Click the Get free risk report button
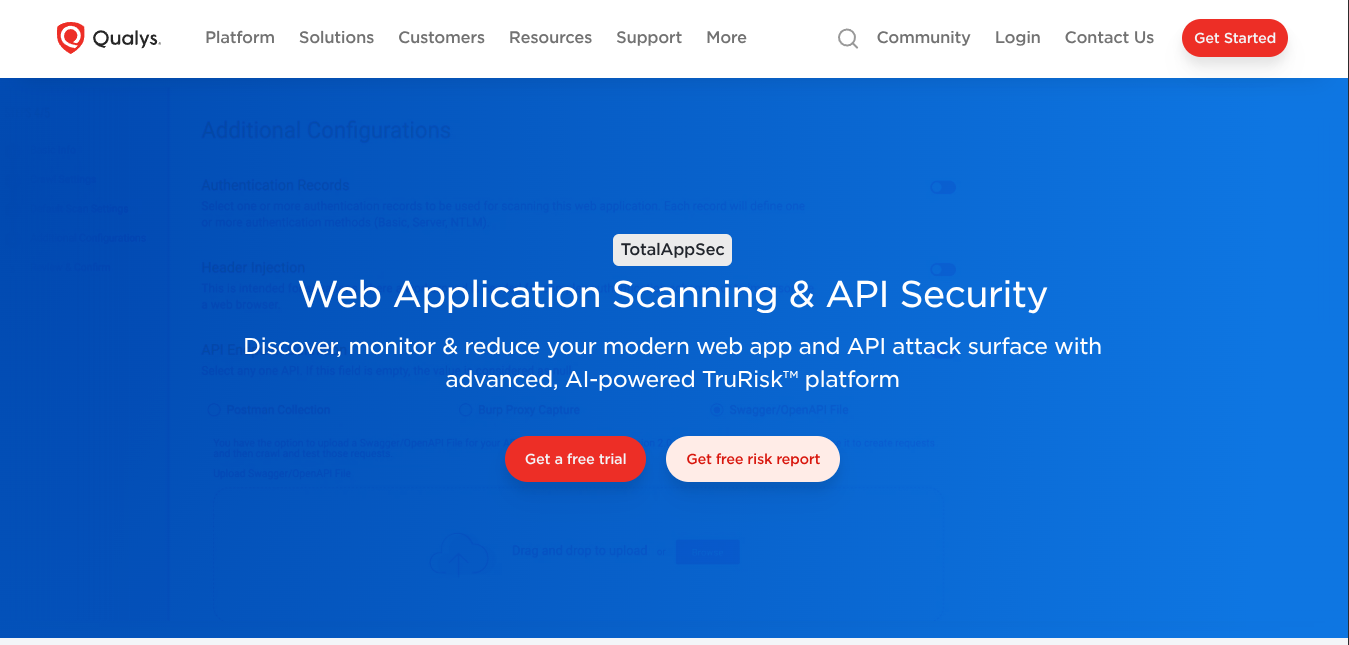 click(752, 459)
